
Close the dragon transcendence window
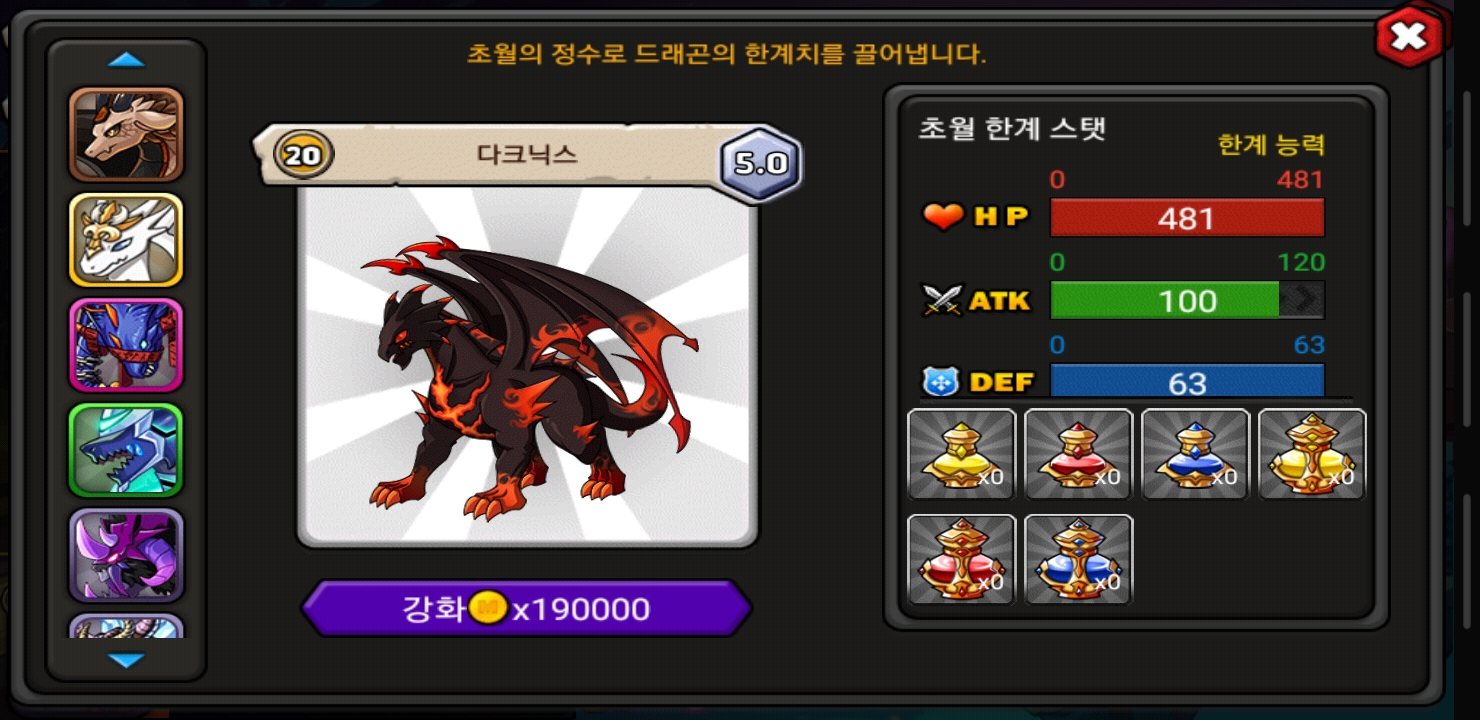click(1408, 37)
